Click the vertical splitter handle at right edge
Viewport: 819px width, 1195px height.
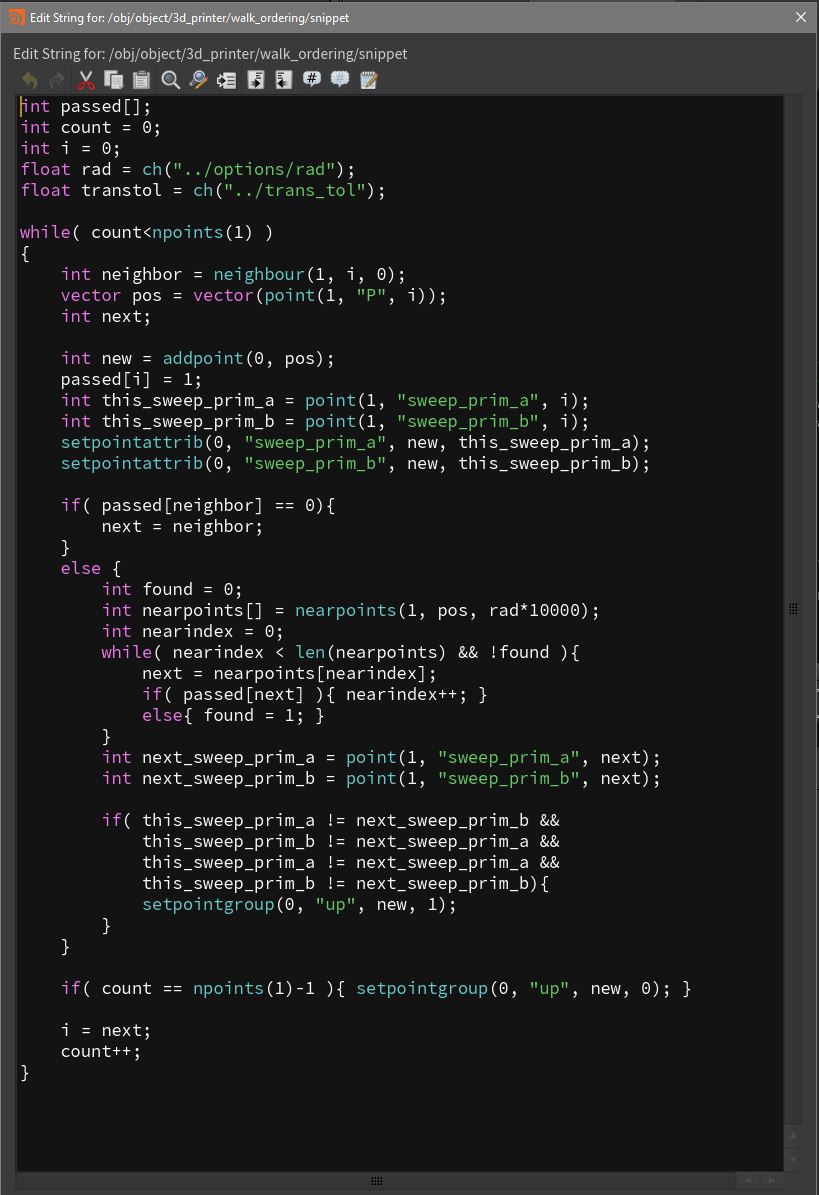click(x=793, y=608)
